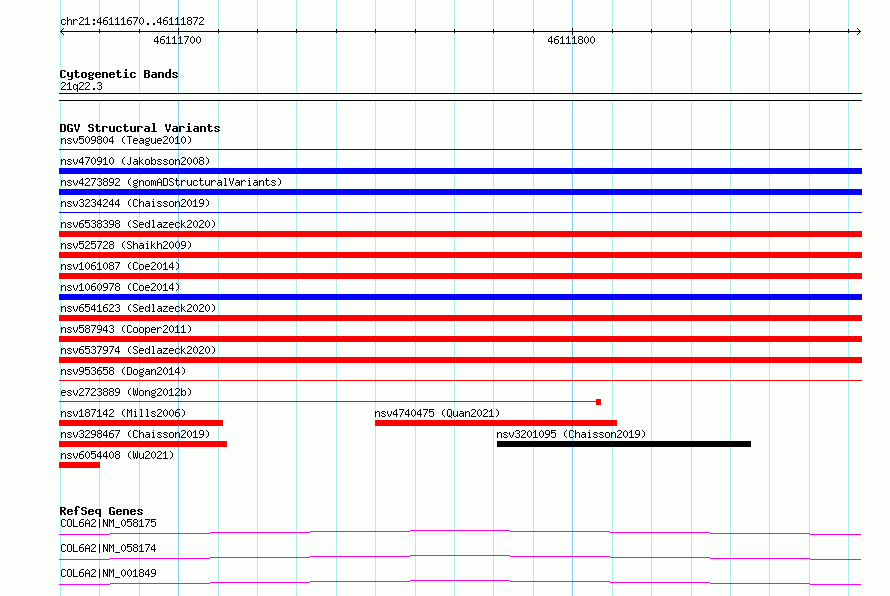Viewport: 890px width, 596px height.
Task: Click the red nsv3298467 (Chaisson2019) bar
Action: pos(143,444)
